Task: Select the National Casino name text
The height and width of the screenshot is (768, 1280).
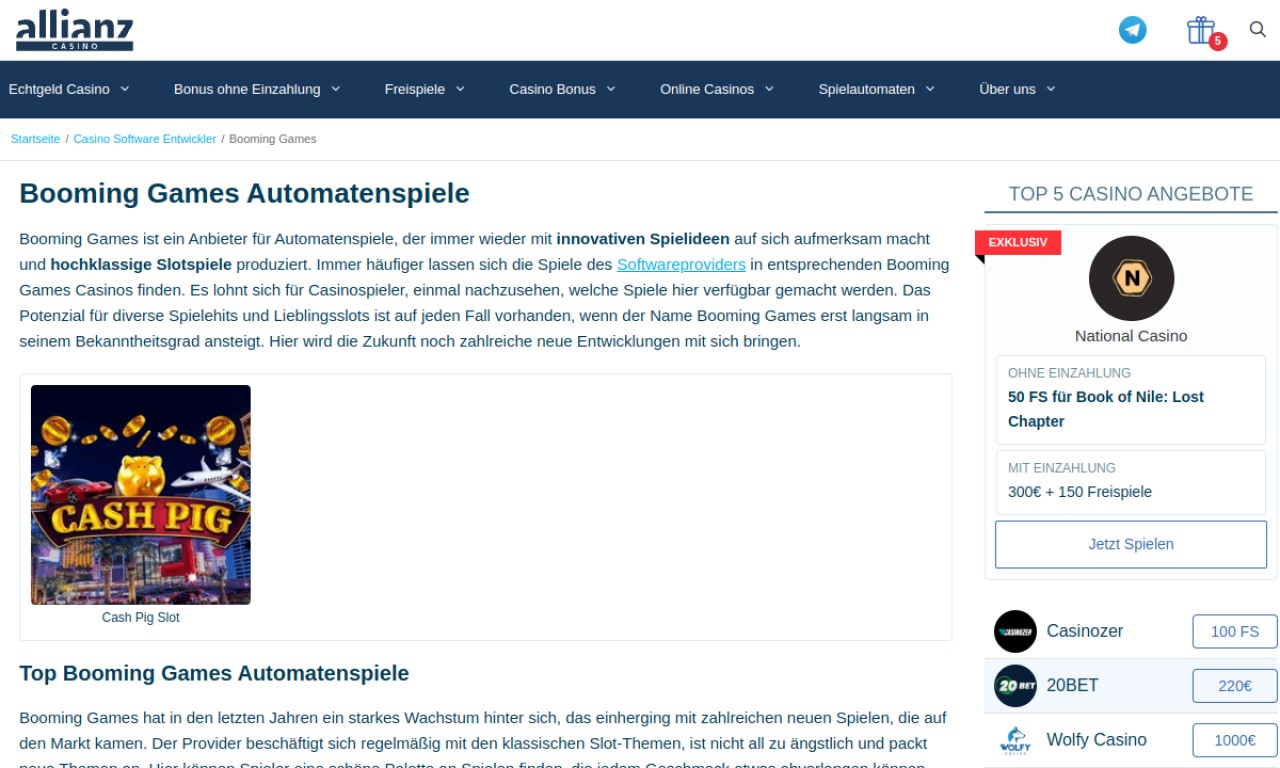Action: [x=1131, y=336]
